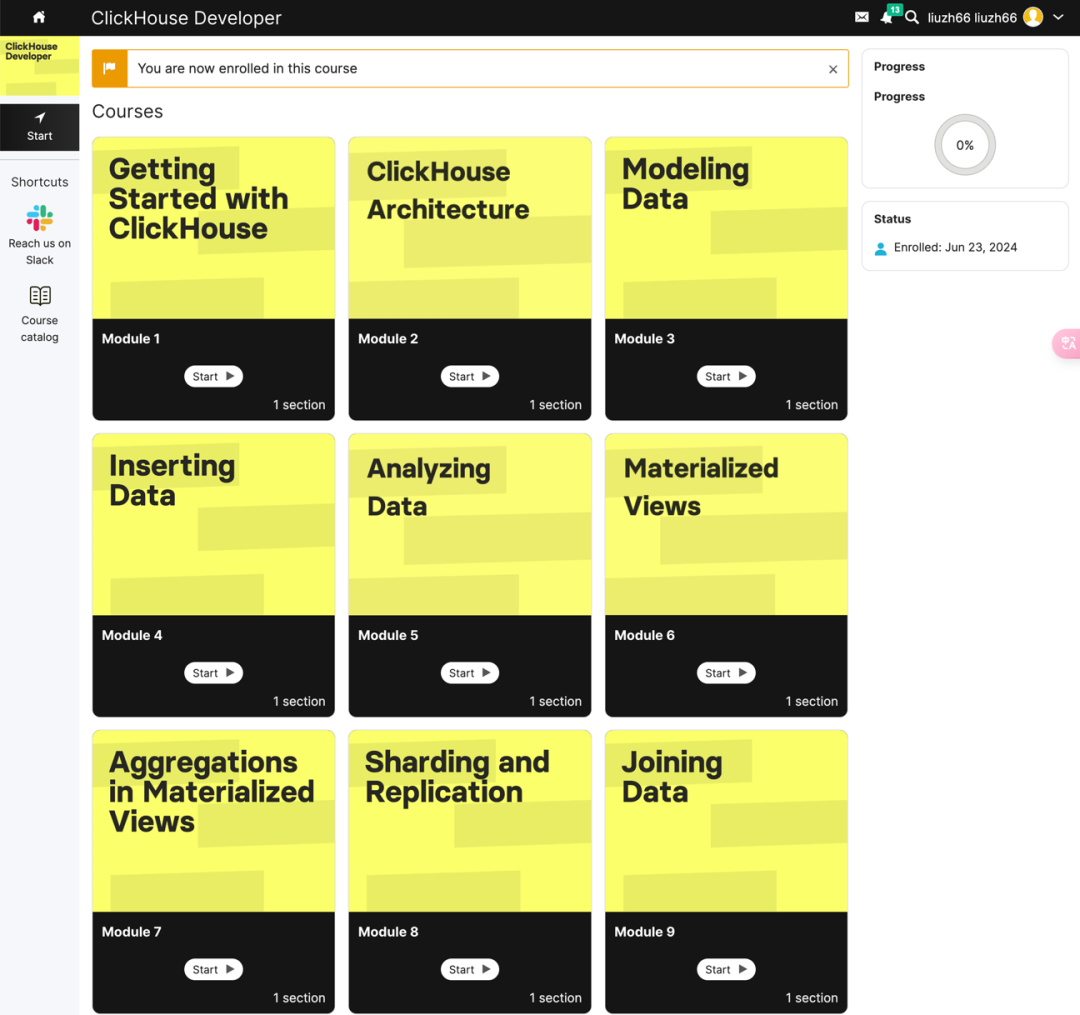Click the Enrolled: Jun 23, 2024 status
Image resolution: width=1080 pixels, height=1015 pixels.
pos(955,248)
